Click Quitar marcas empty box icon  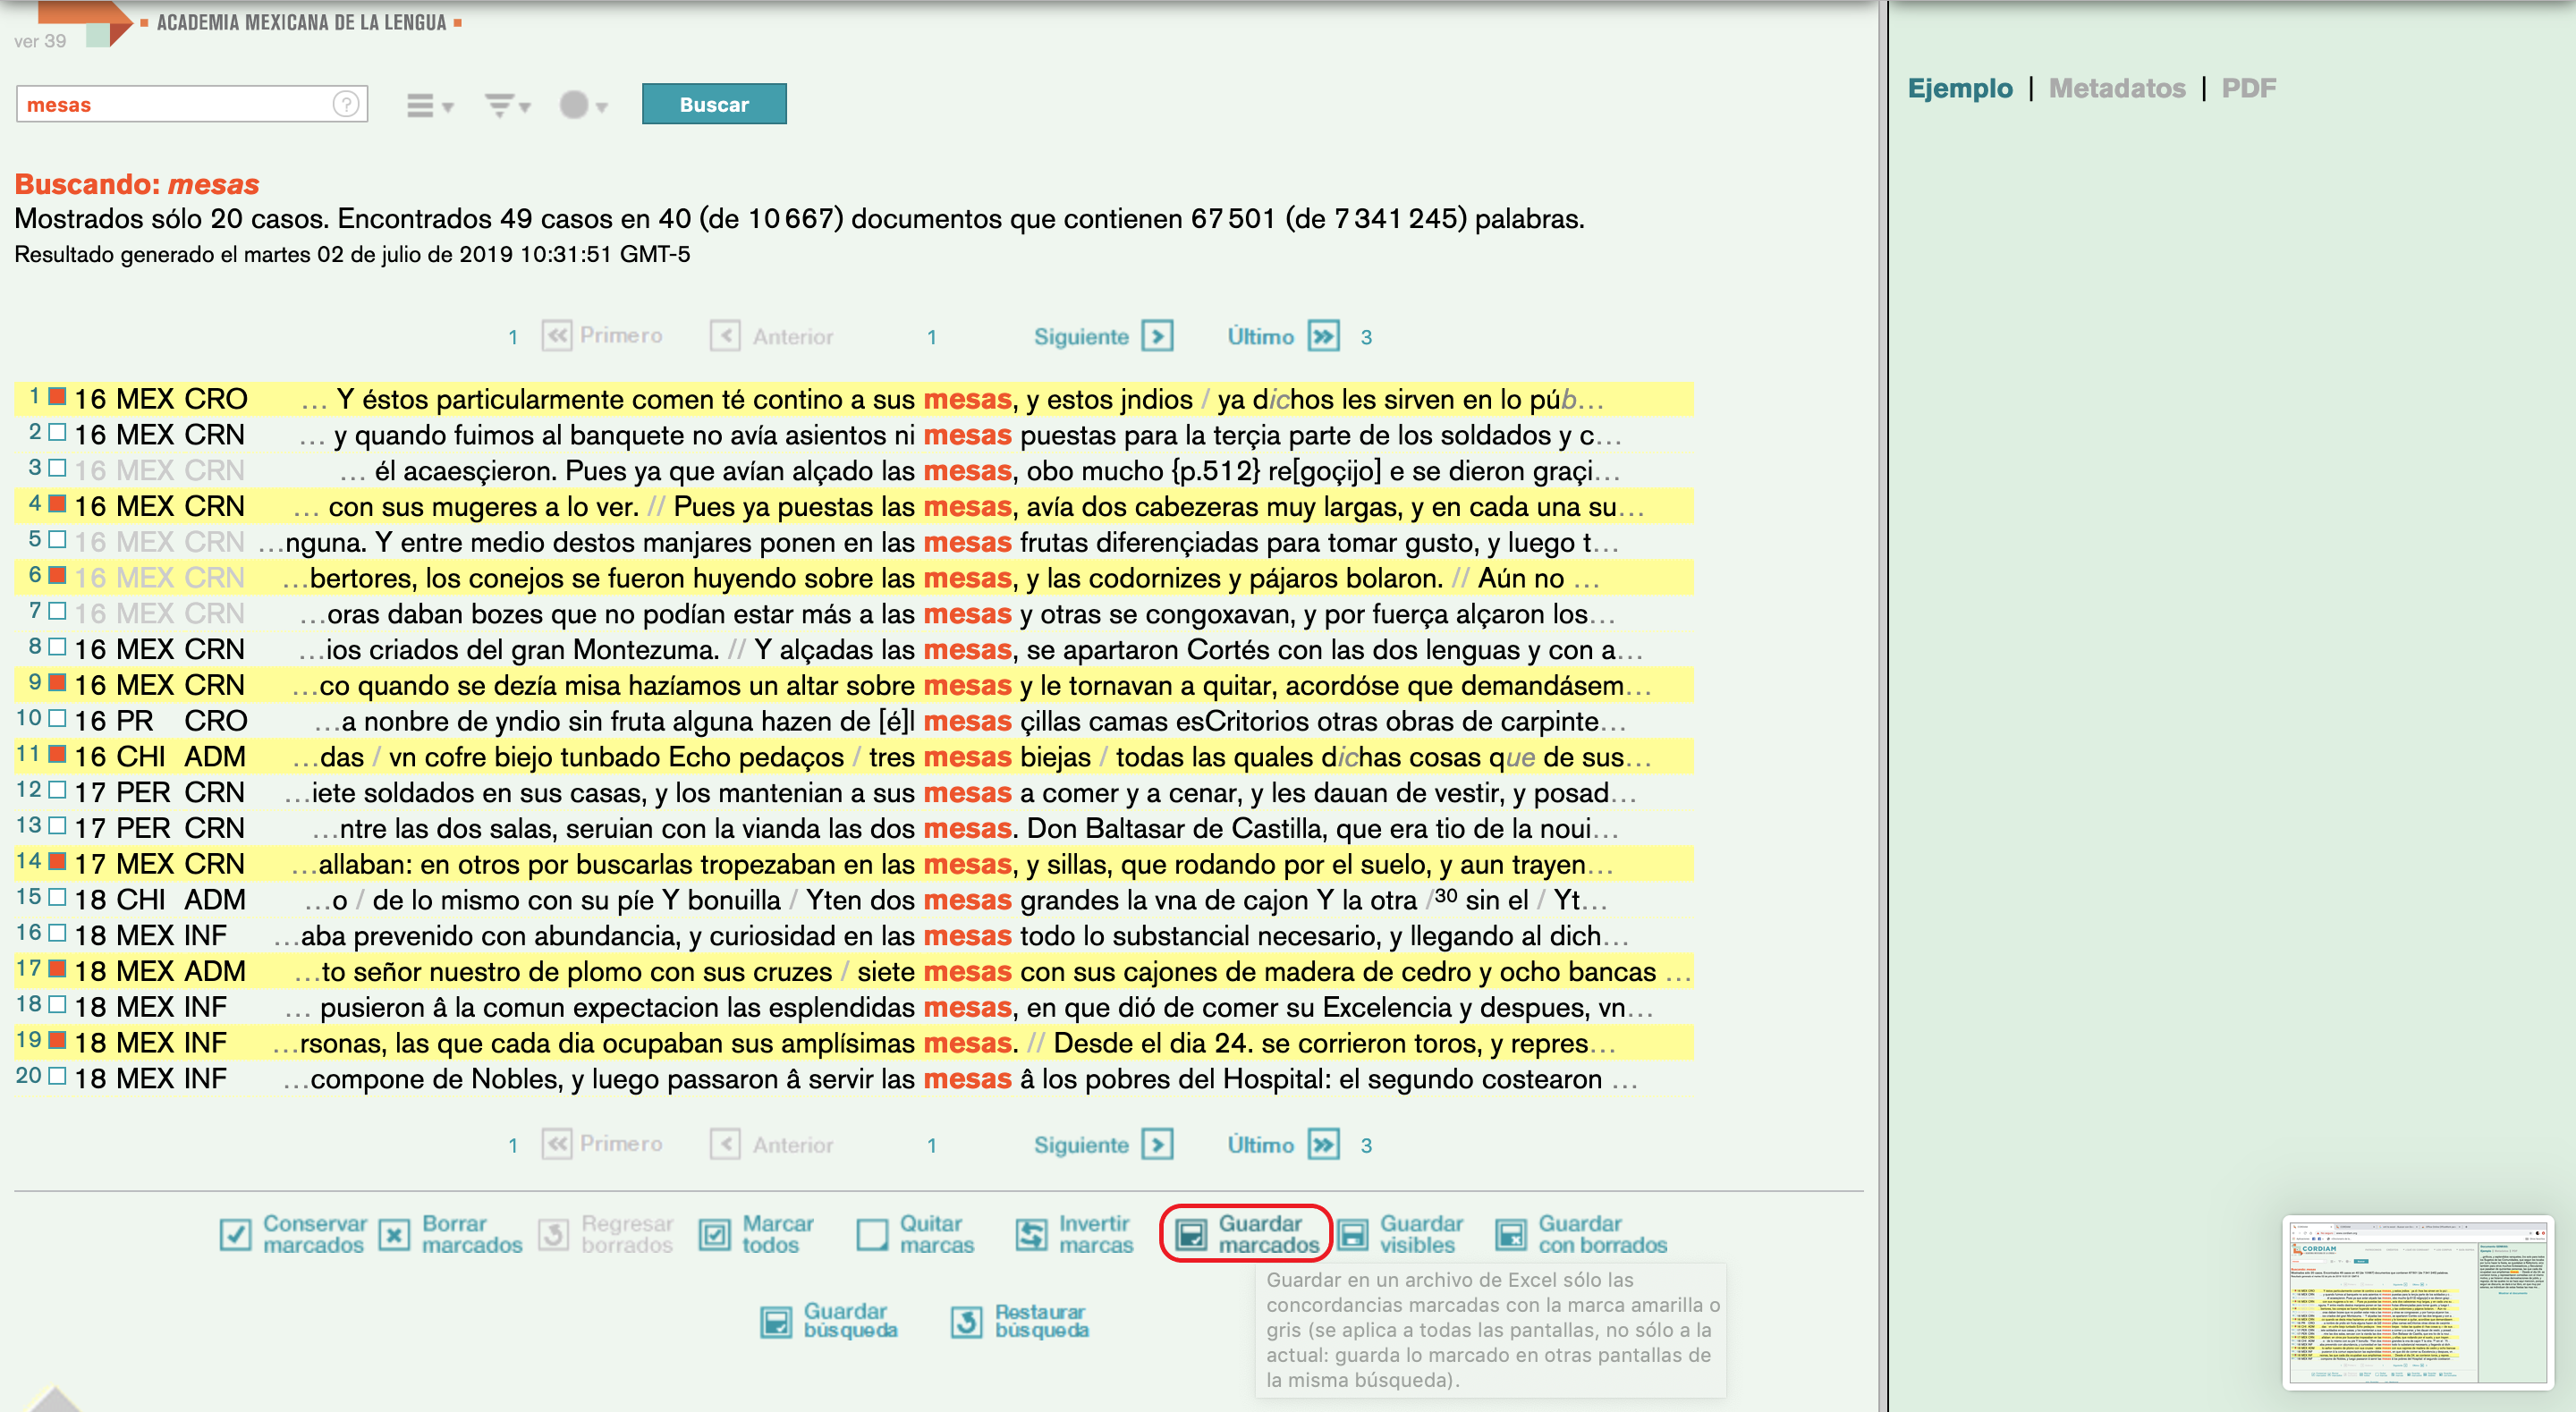872,1234
